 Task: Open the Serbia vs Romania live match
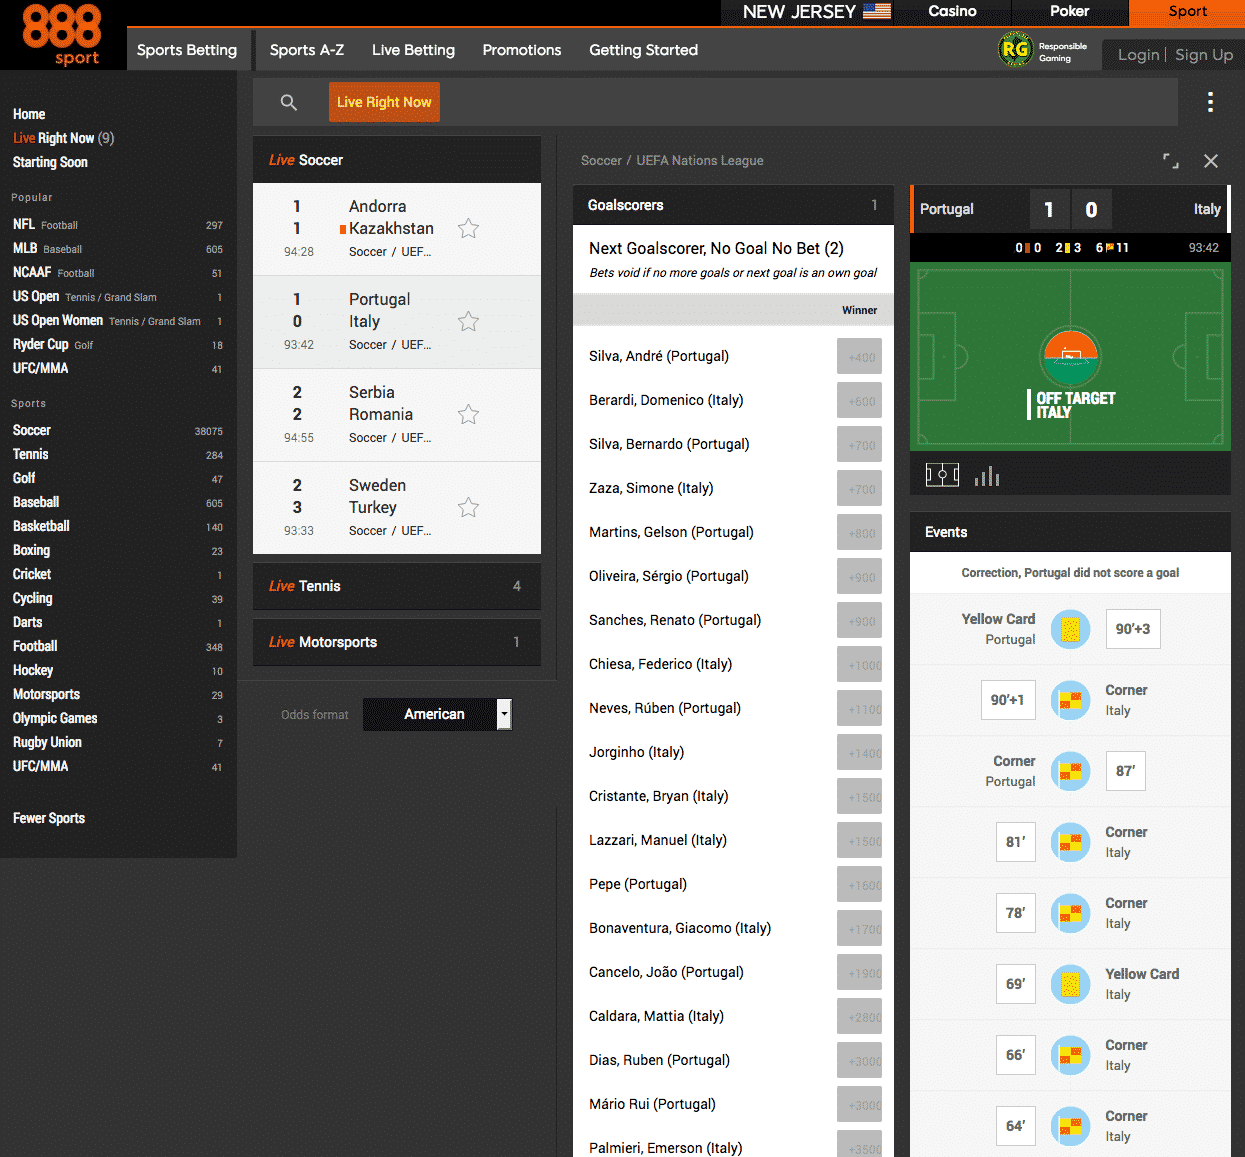397,415
